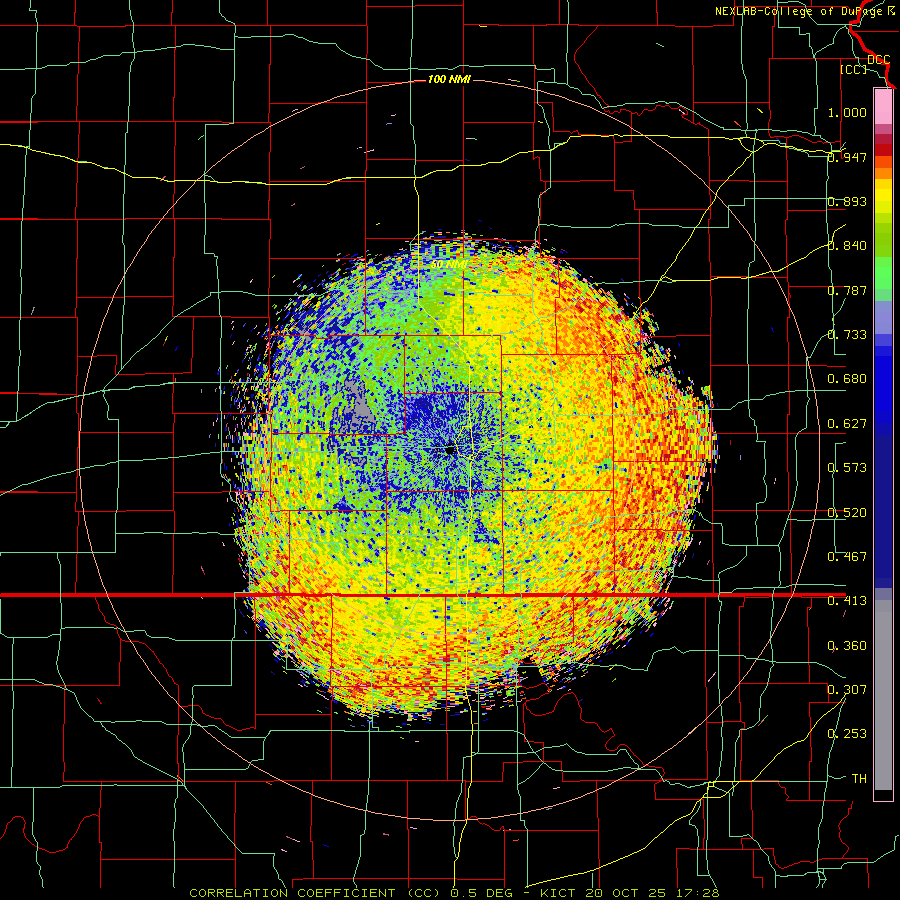This screenshot has height=900, width=900.
Task: Click the black radar site dot at center
Action: tap(451, 451)
